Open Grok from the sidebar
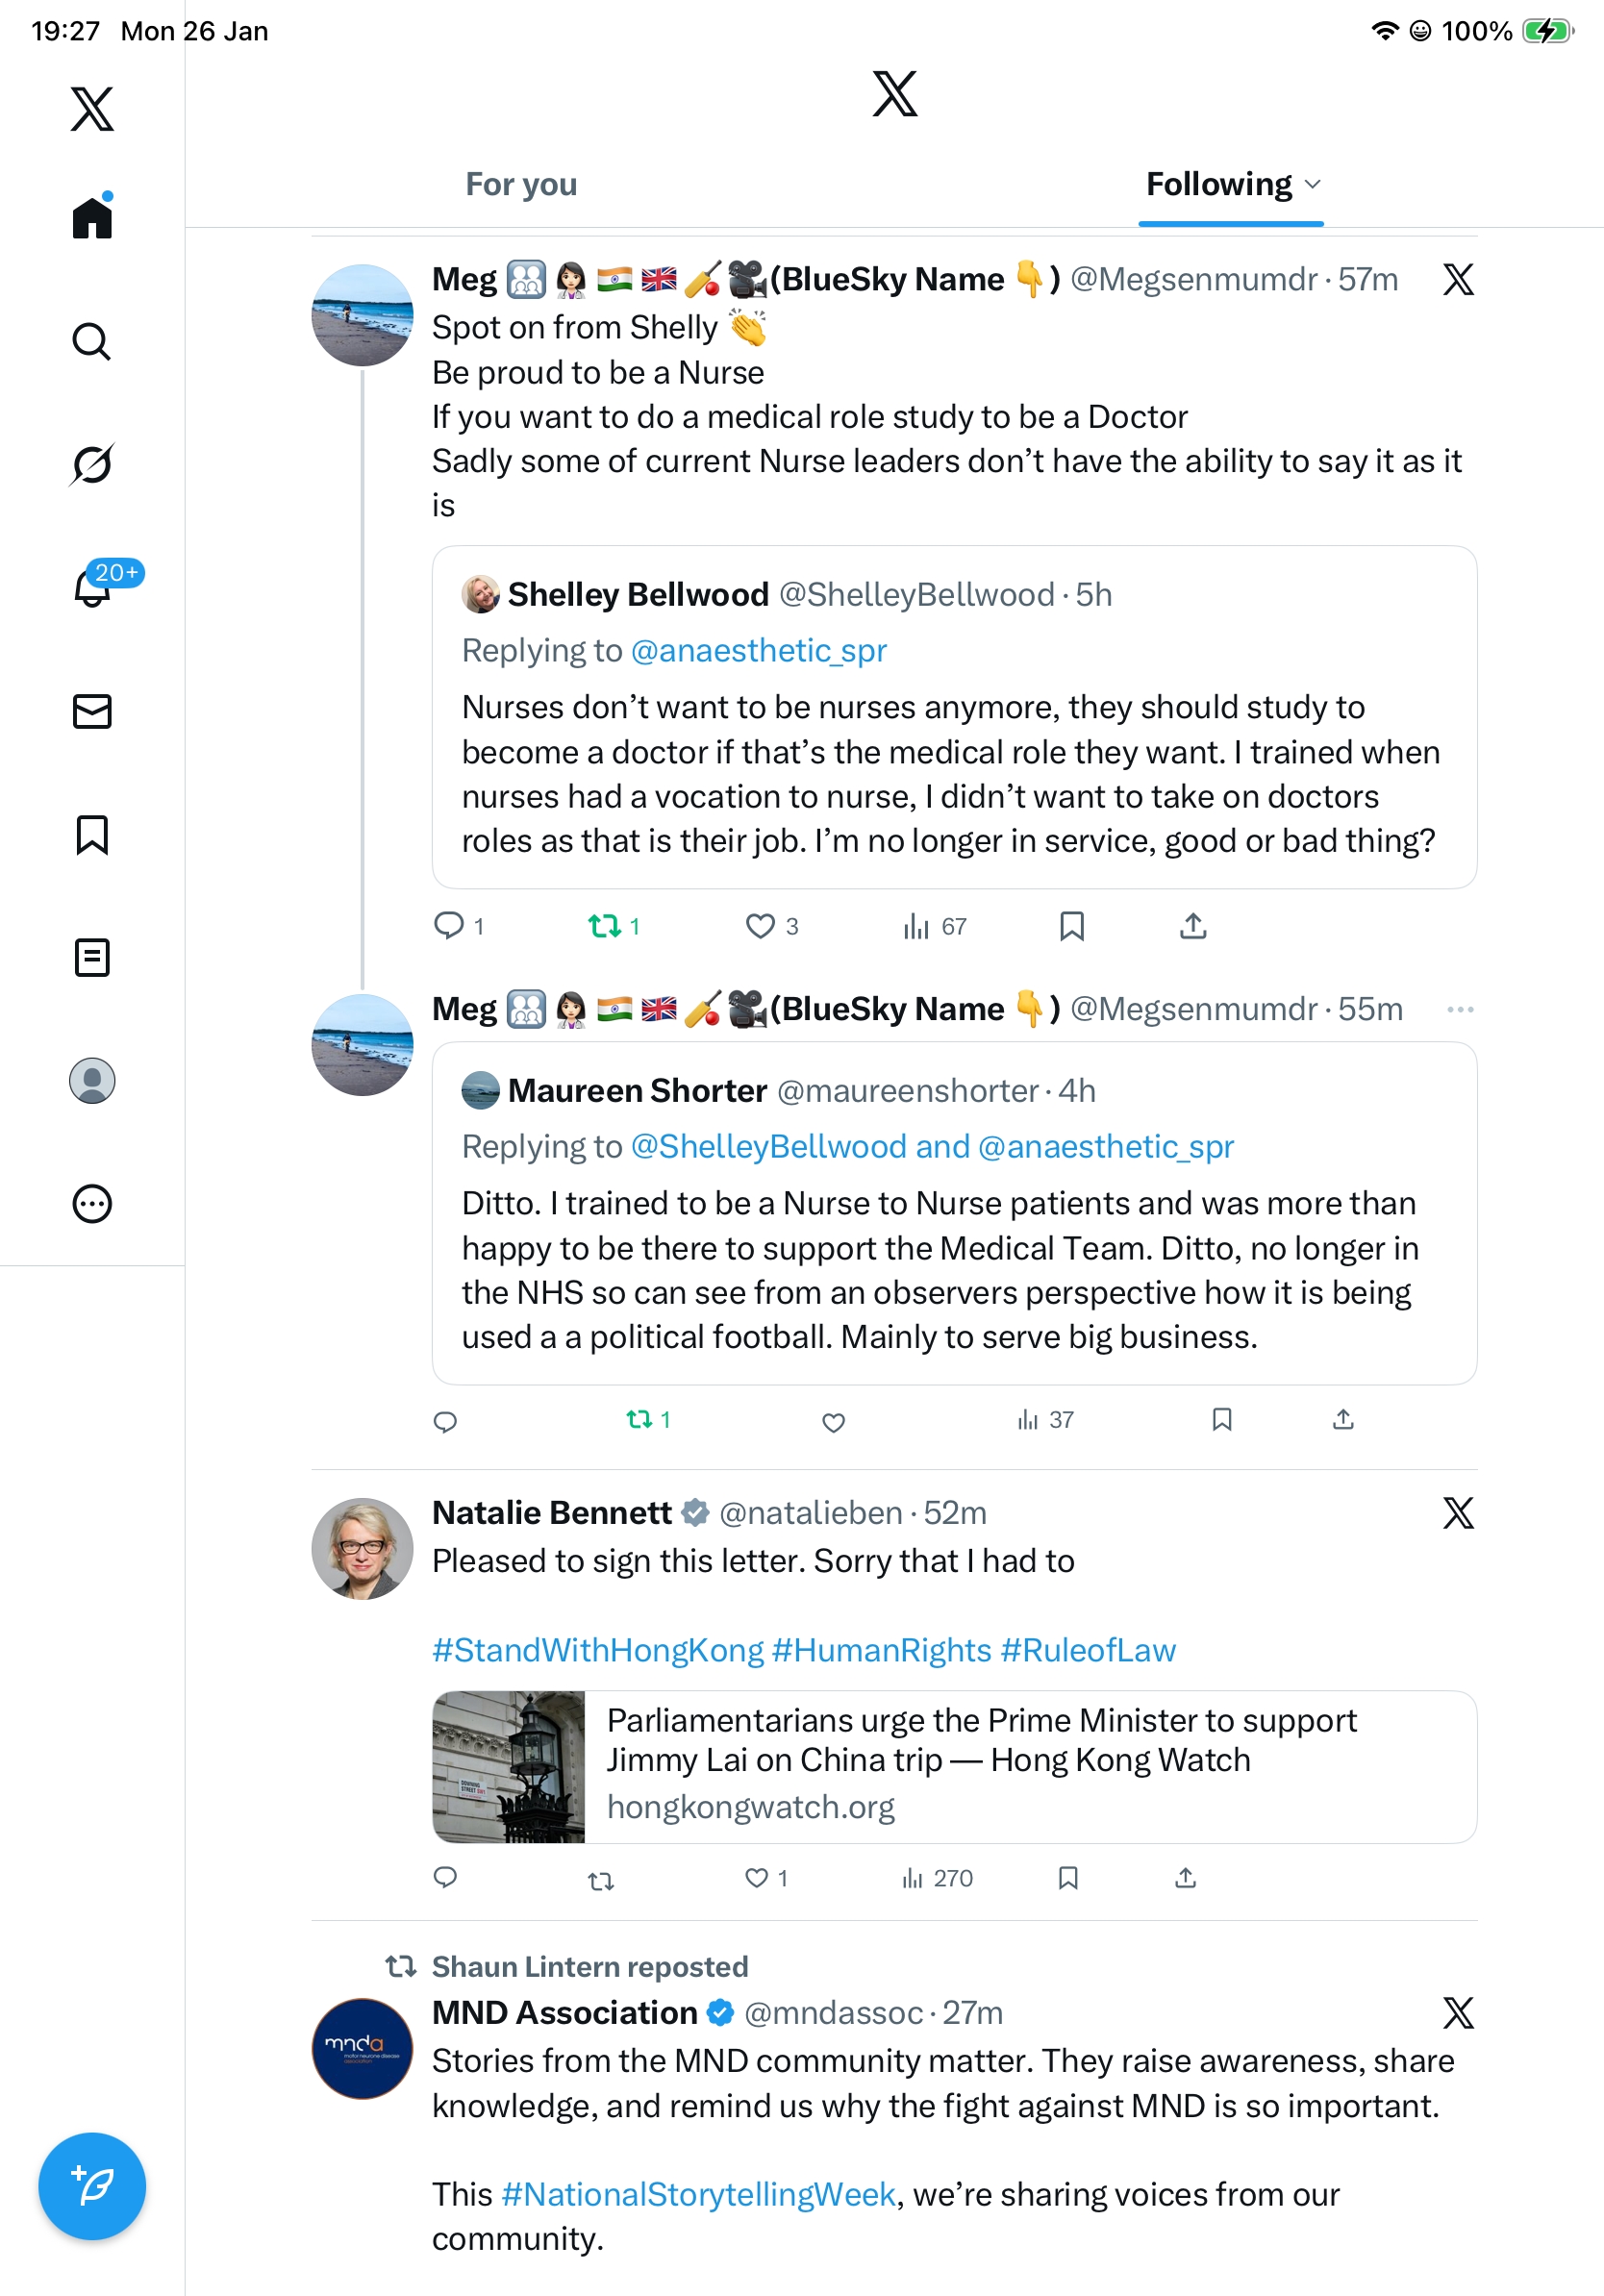 pos(92,464)
